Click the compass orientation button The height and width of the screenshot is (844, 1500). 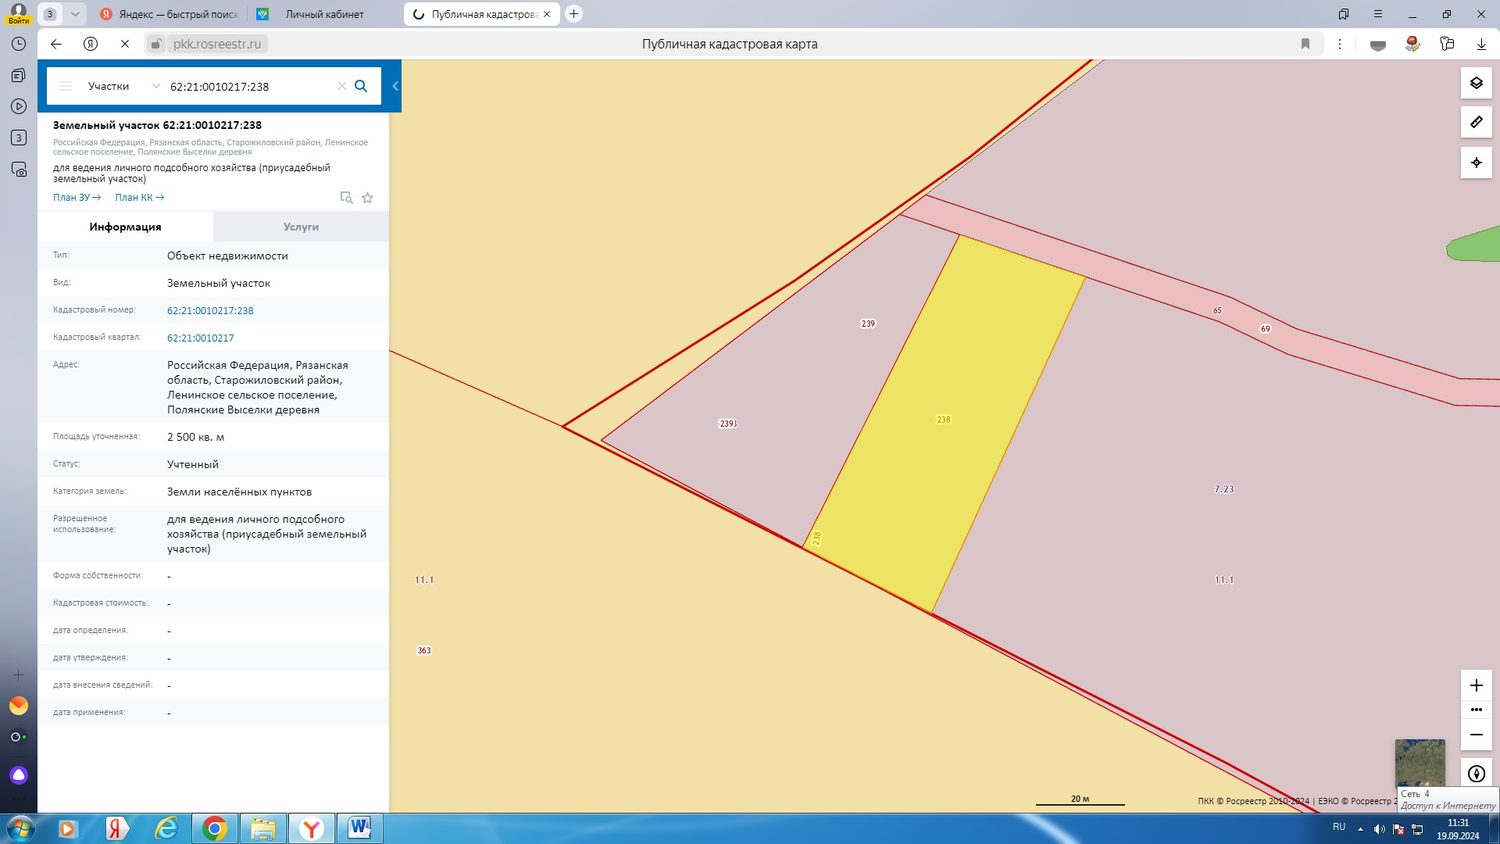1476,774
